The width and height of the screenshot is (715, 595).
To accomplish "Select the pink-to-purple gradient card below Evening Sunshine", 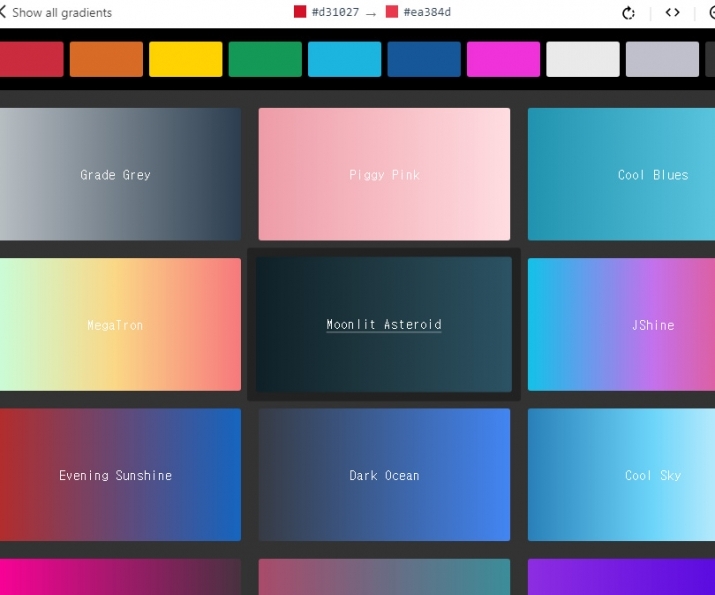I will (x=120, y=577).
